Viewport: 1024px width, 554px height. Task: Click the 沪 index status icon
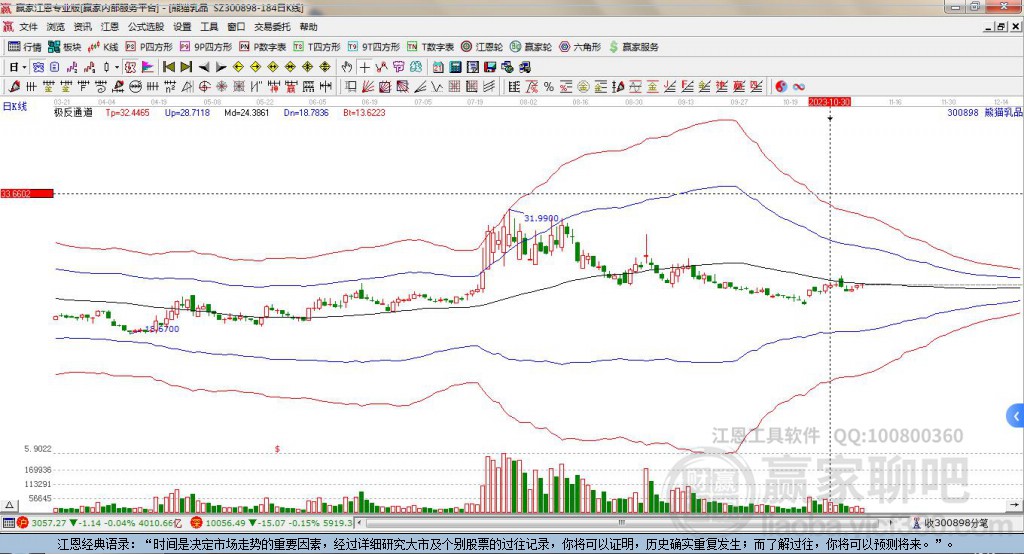pyautogui.click(x=23, y=523)
